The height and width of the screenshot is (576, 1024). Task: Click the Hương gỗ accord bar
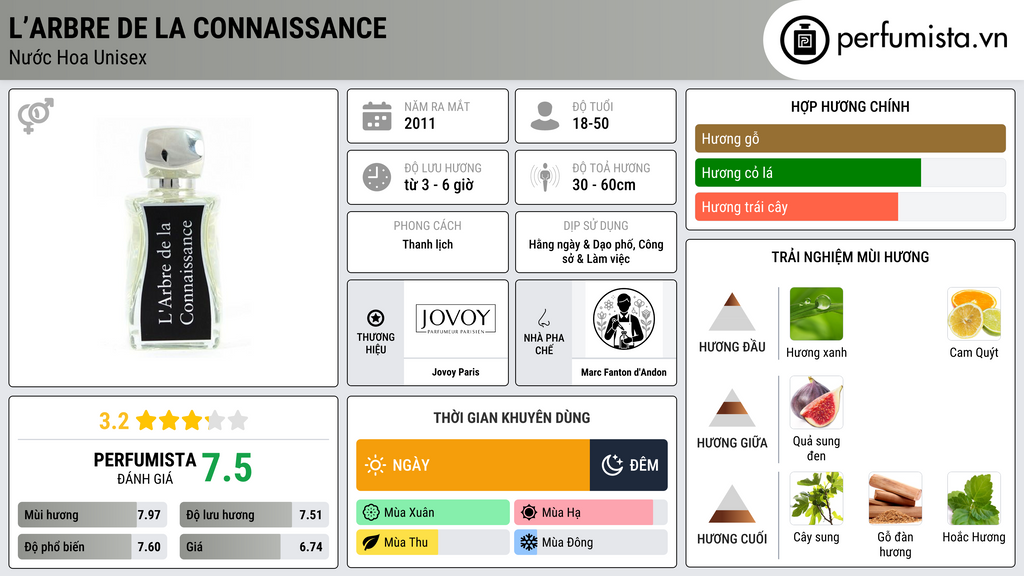coord(850,138)
